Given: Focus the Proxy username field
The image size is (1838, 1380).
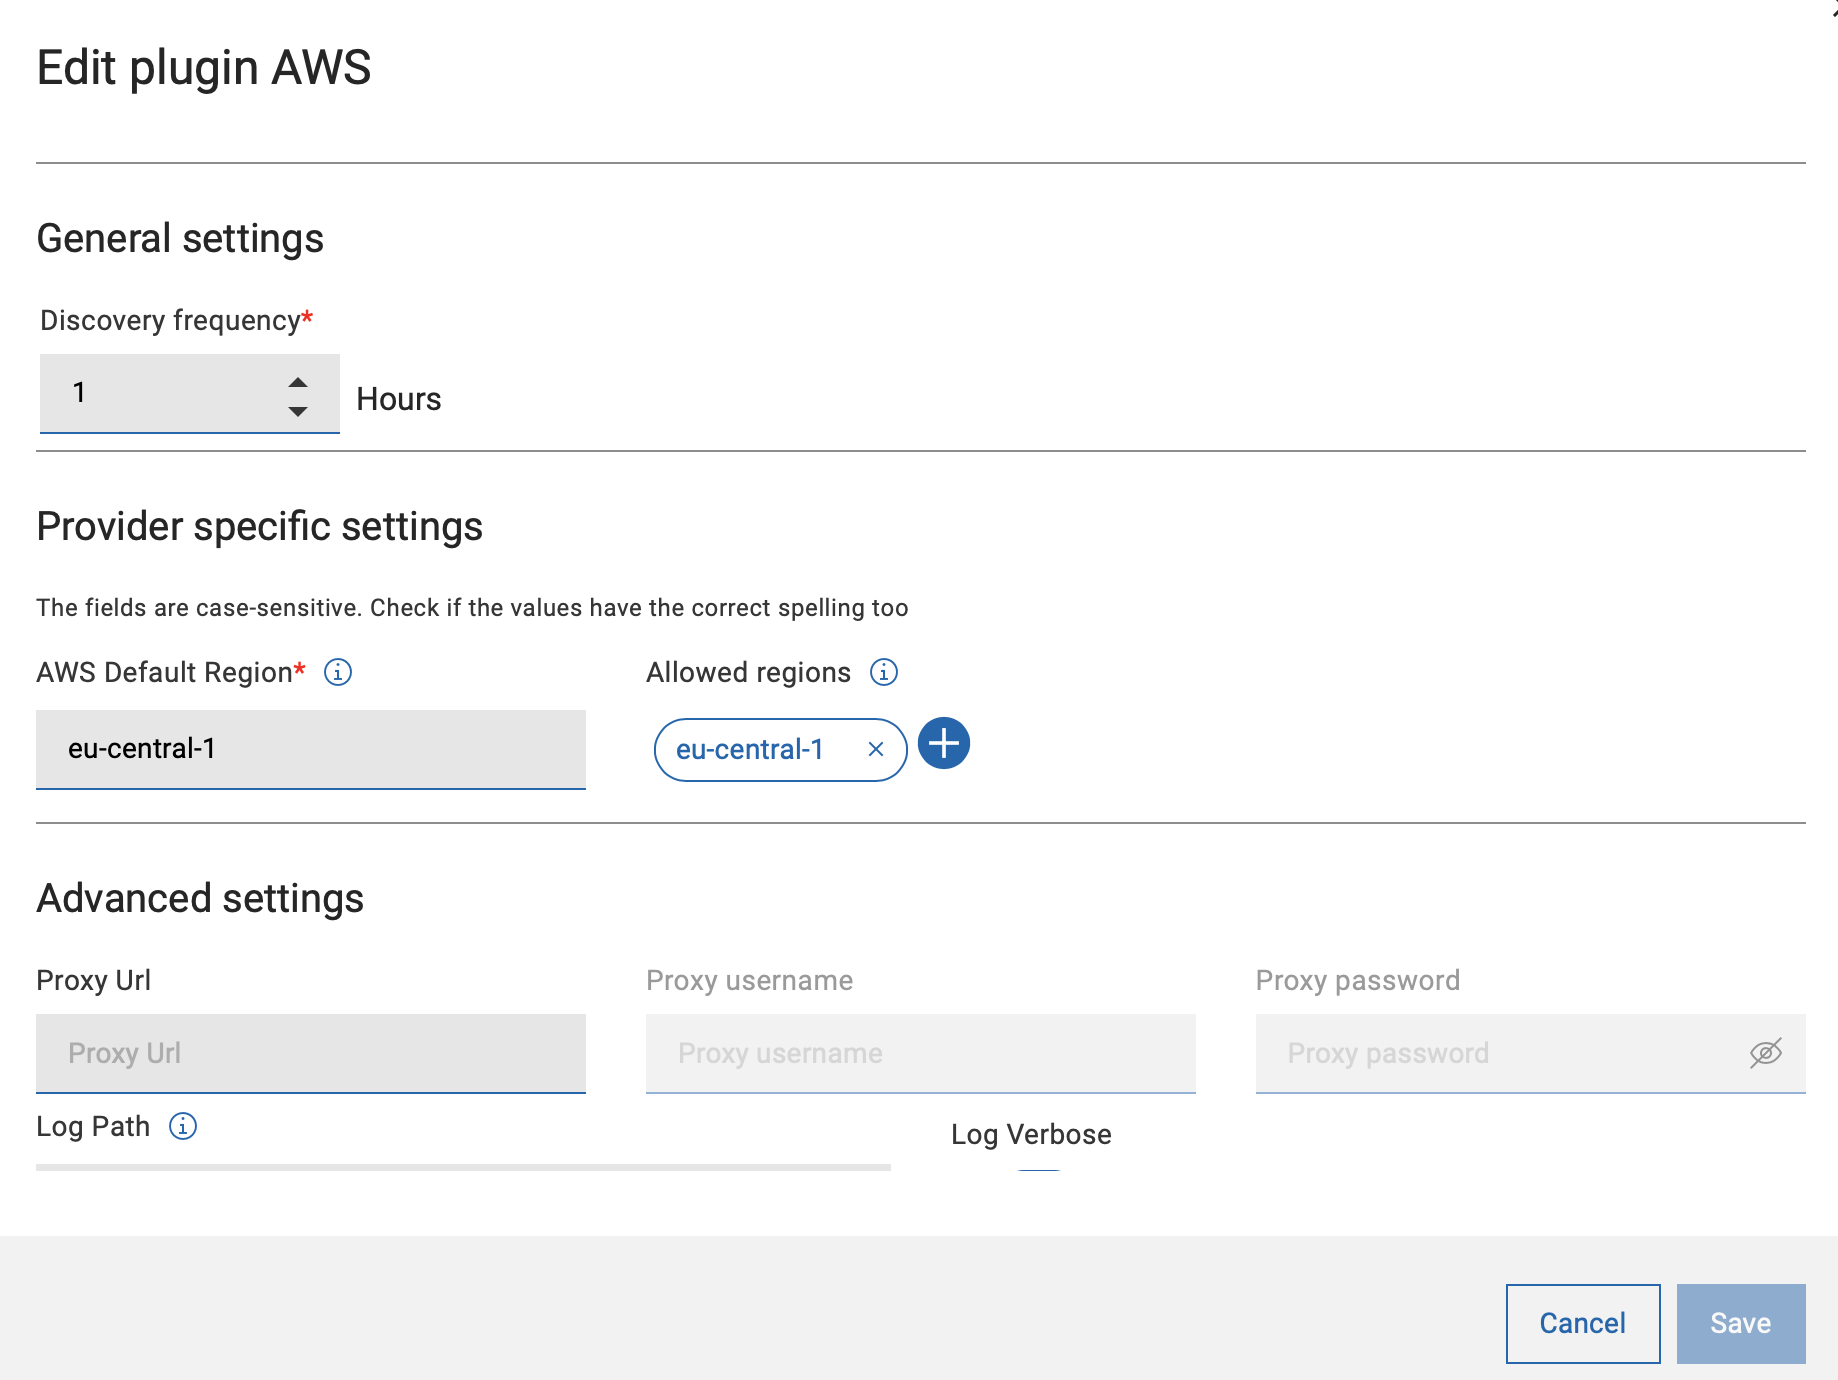Looking at the screenshot, I should pos(920,1053).
